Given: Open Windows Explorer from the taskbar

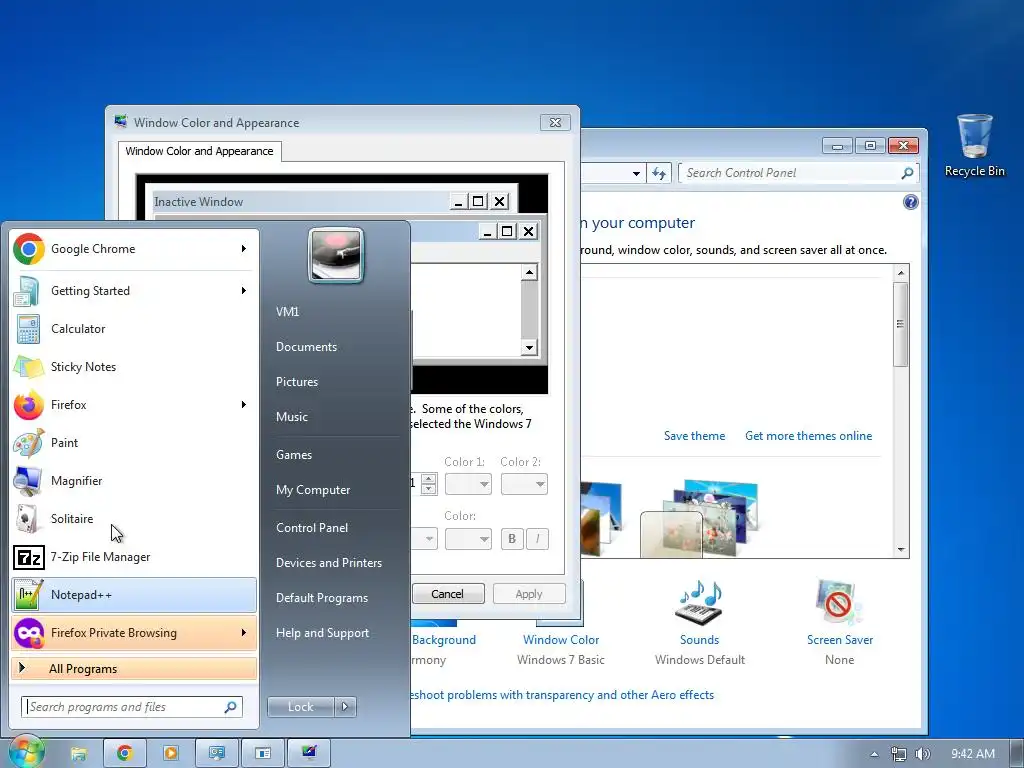Looking at the screenshot, I should (78, 753).
